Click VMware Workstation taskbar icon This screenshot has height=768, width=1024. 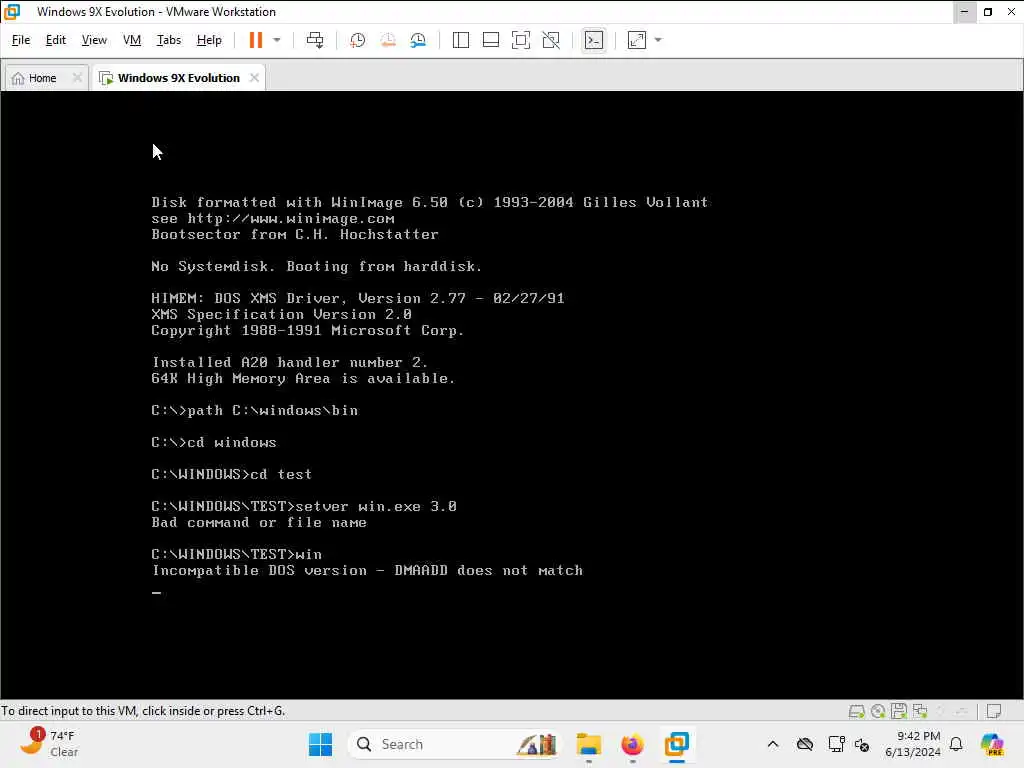point(677,744)
